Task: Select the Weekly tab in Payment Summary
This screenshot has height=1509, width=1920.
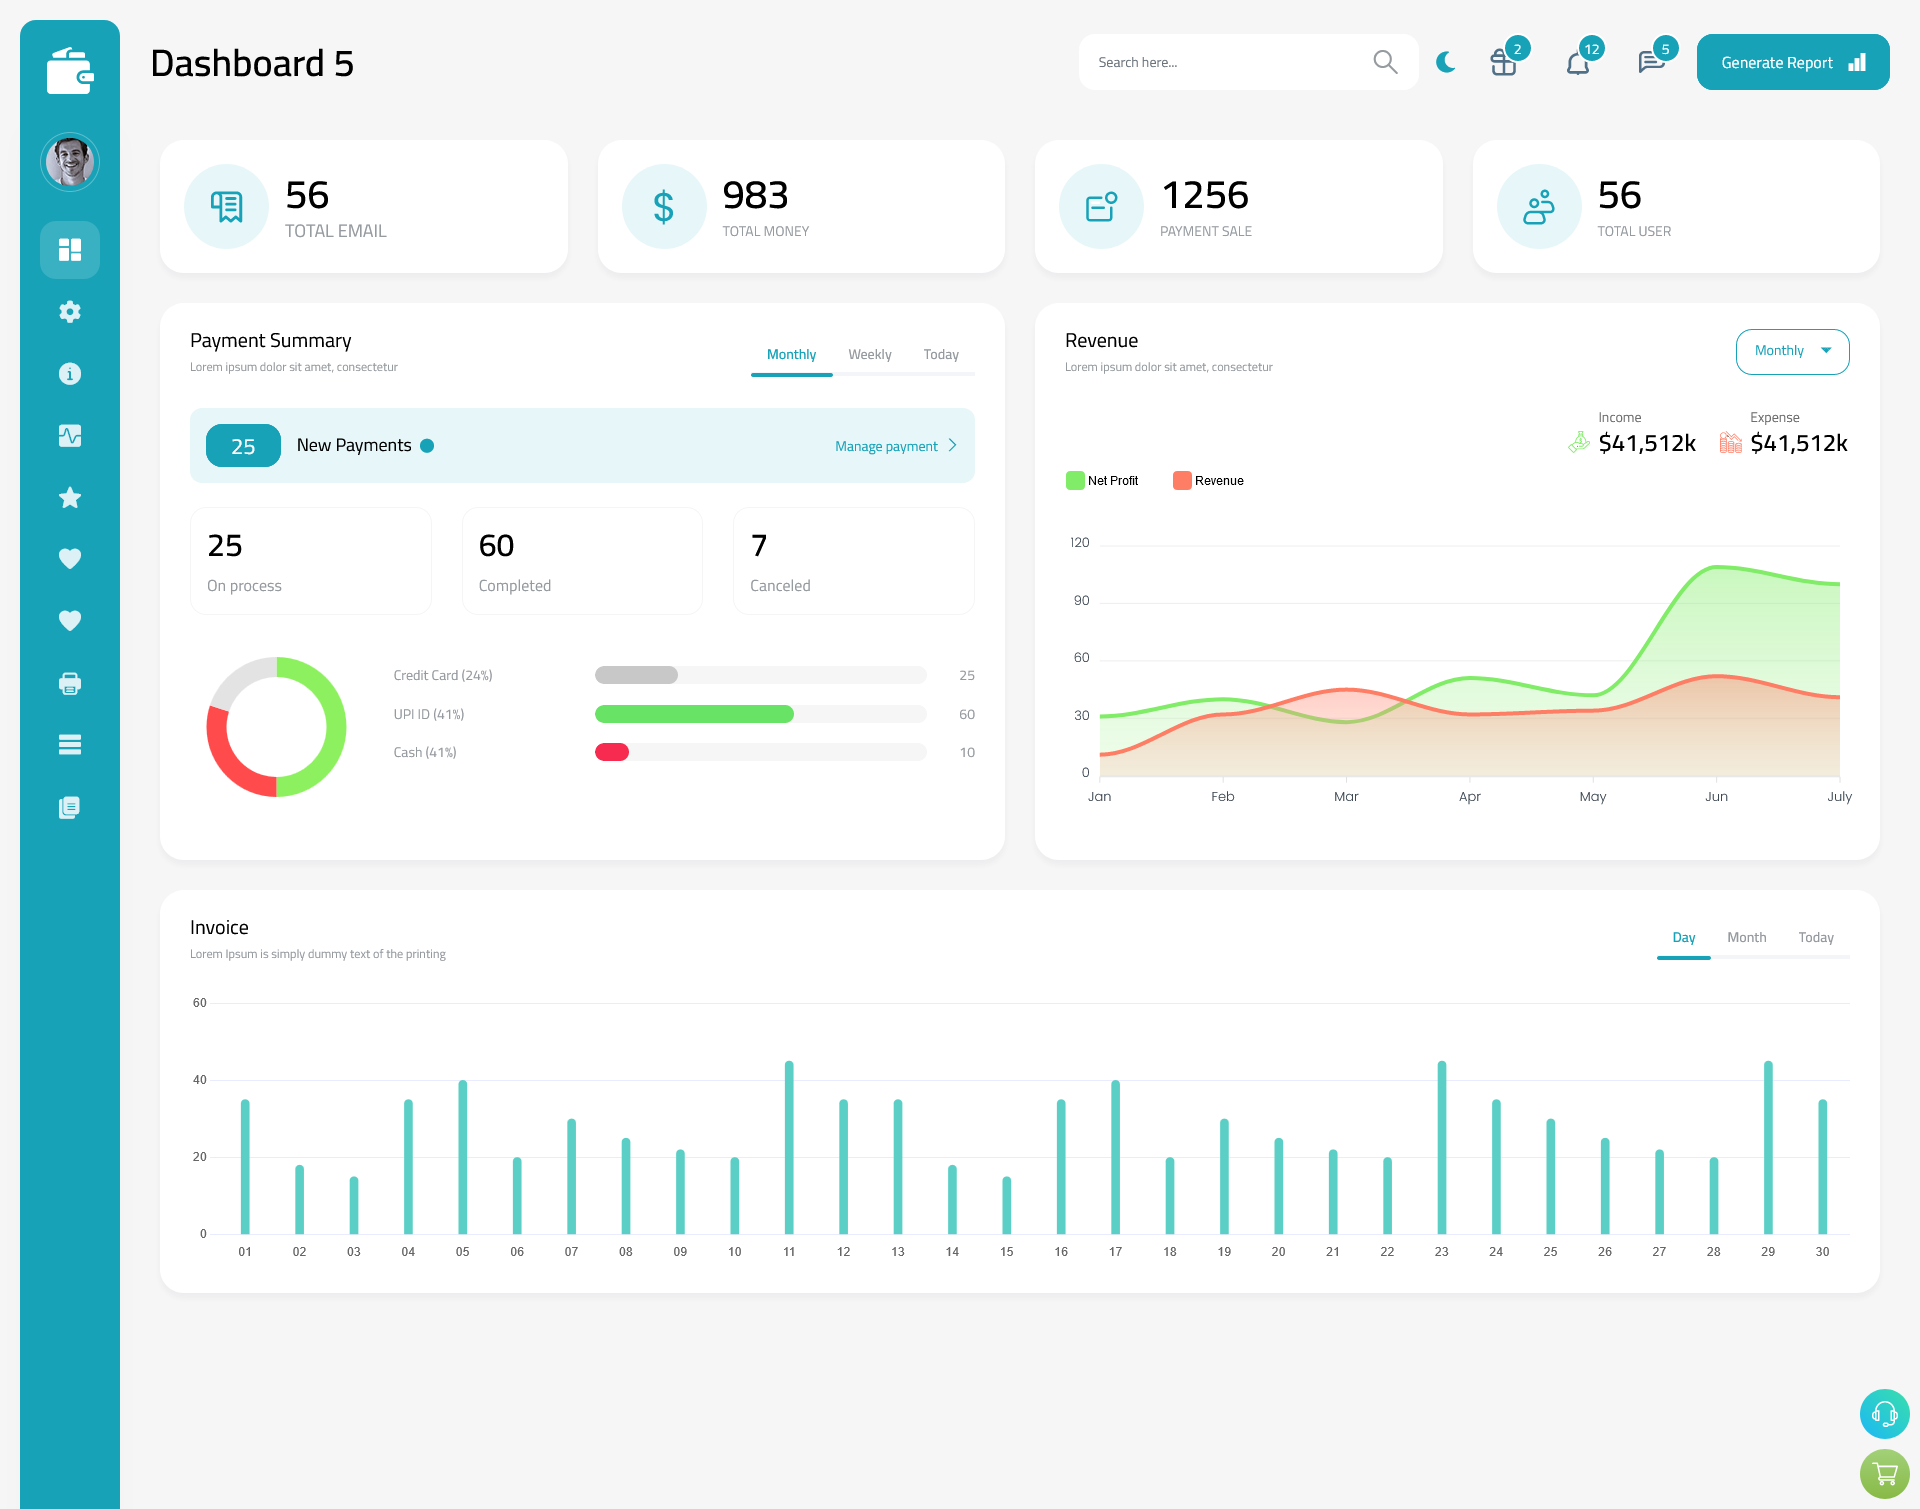Action: pyautogui.click(x=870, y=354)
